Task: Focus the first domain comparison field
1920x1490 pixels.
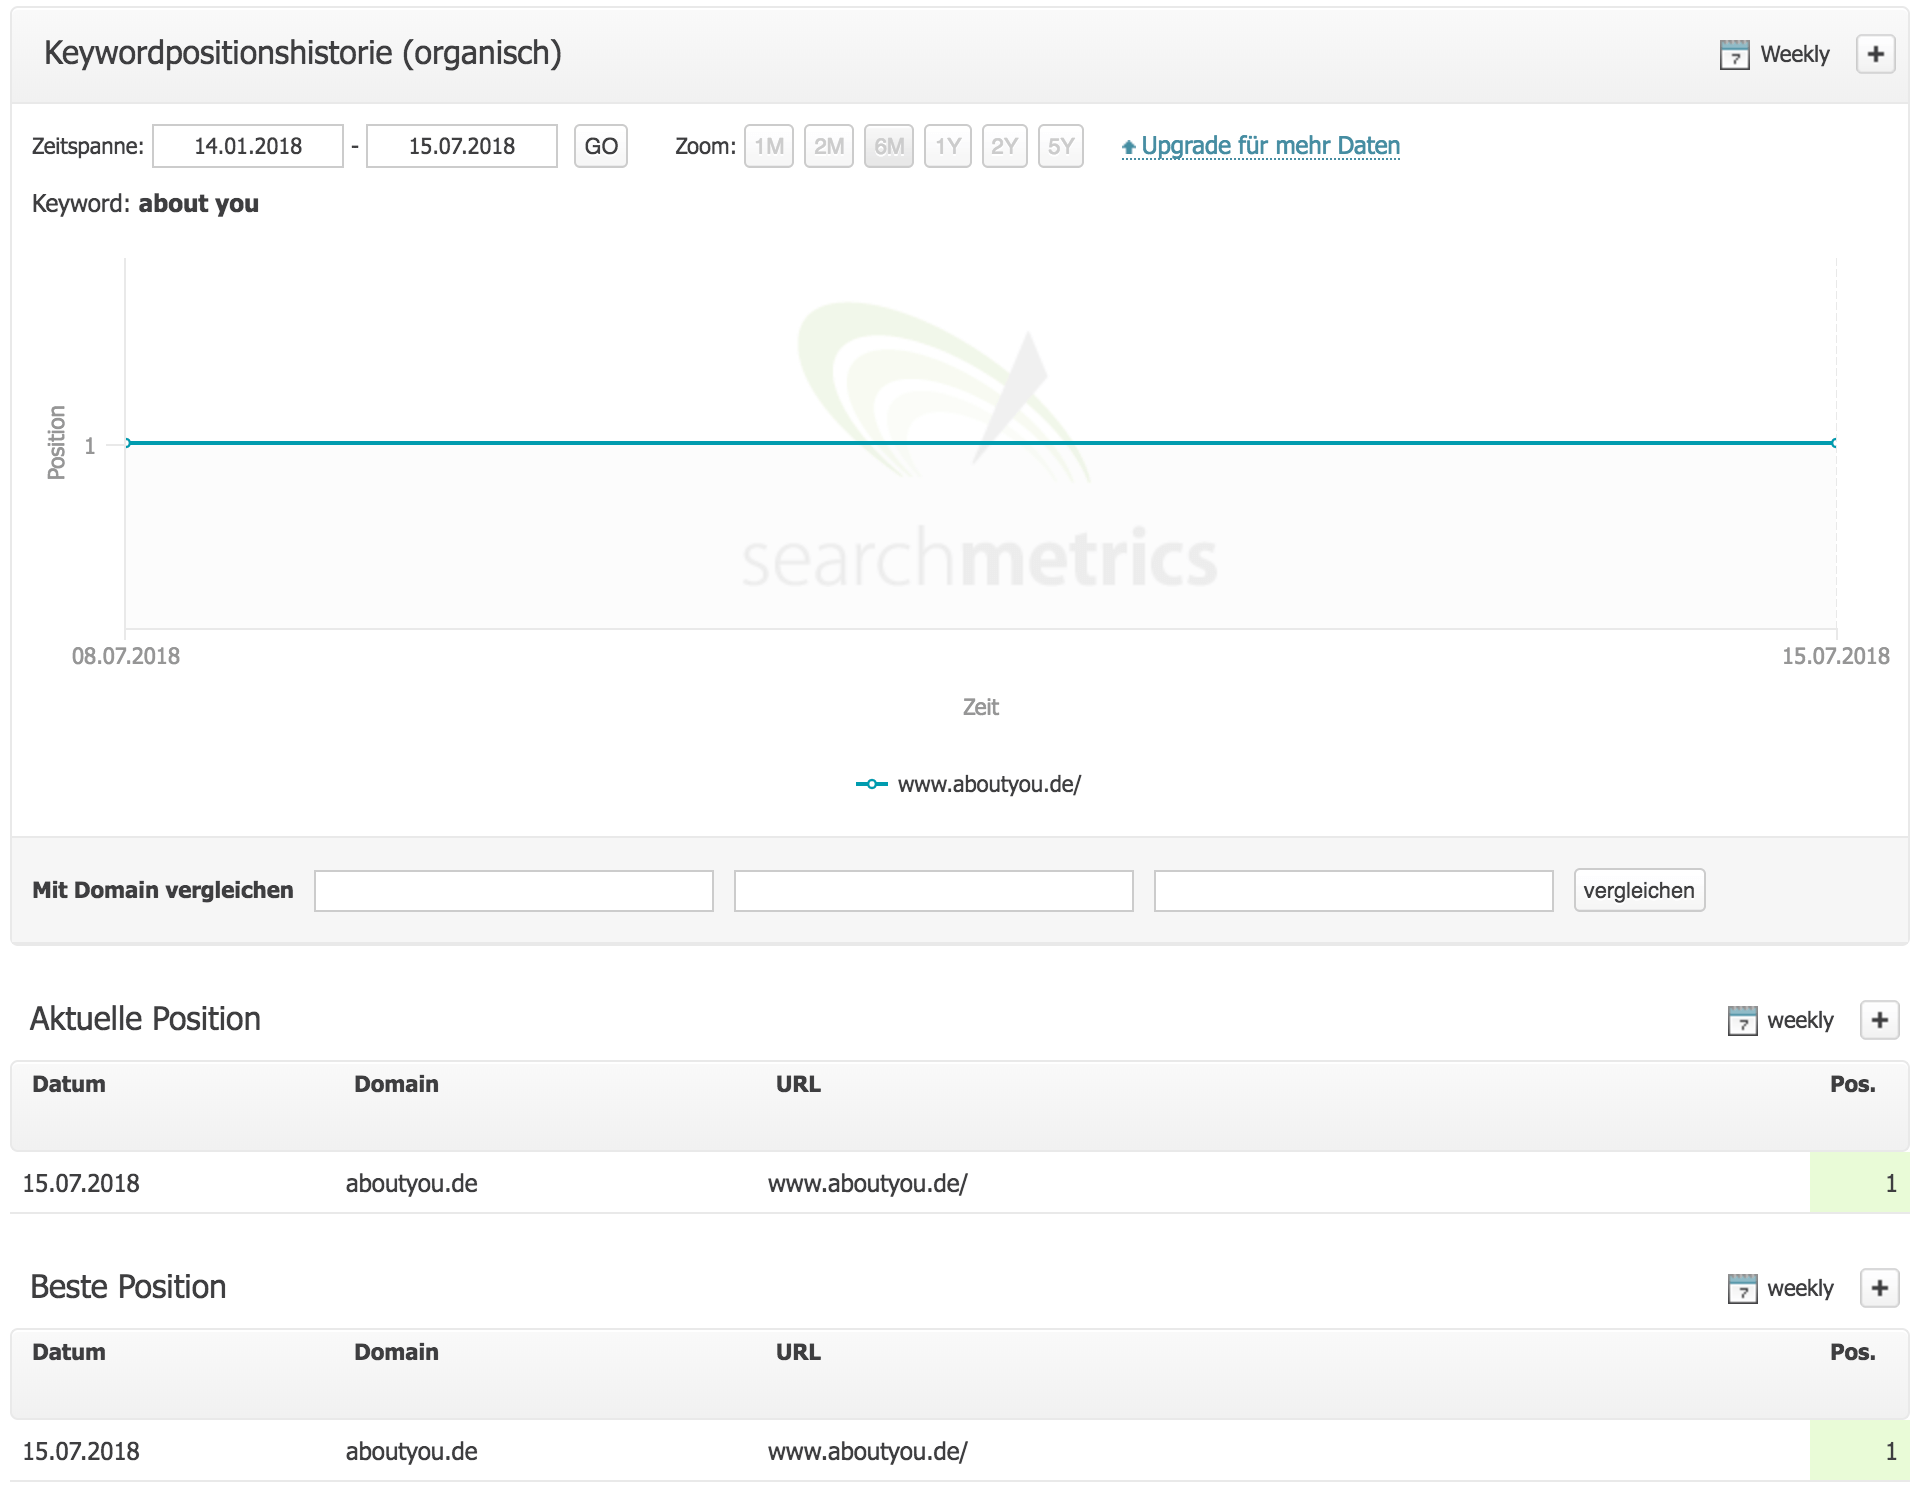Action: pyautogui.click(x=514, y=890)
